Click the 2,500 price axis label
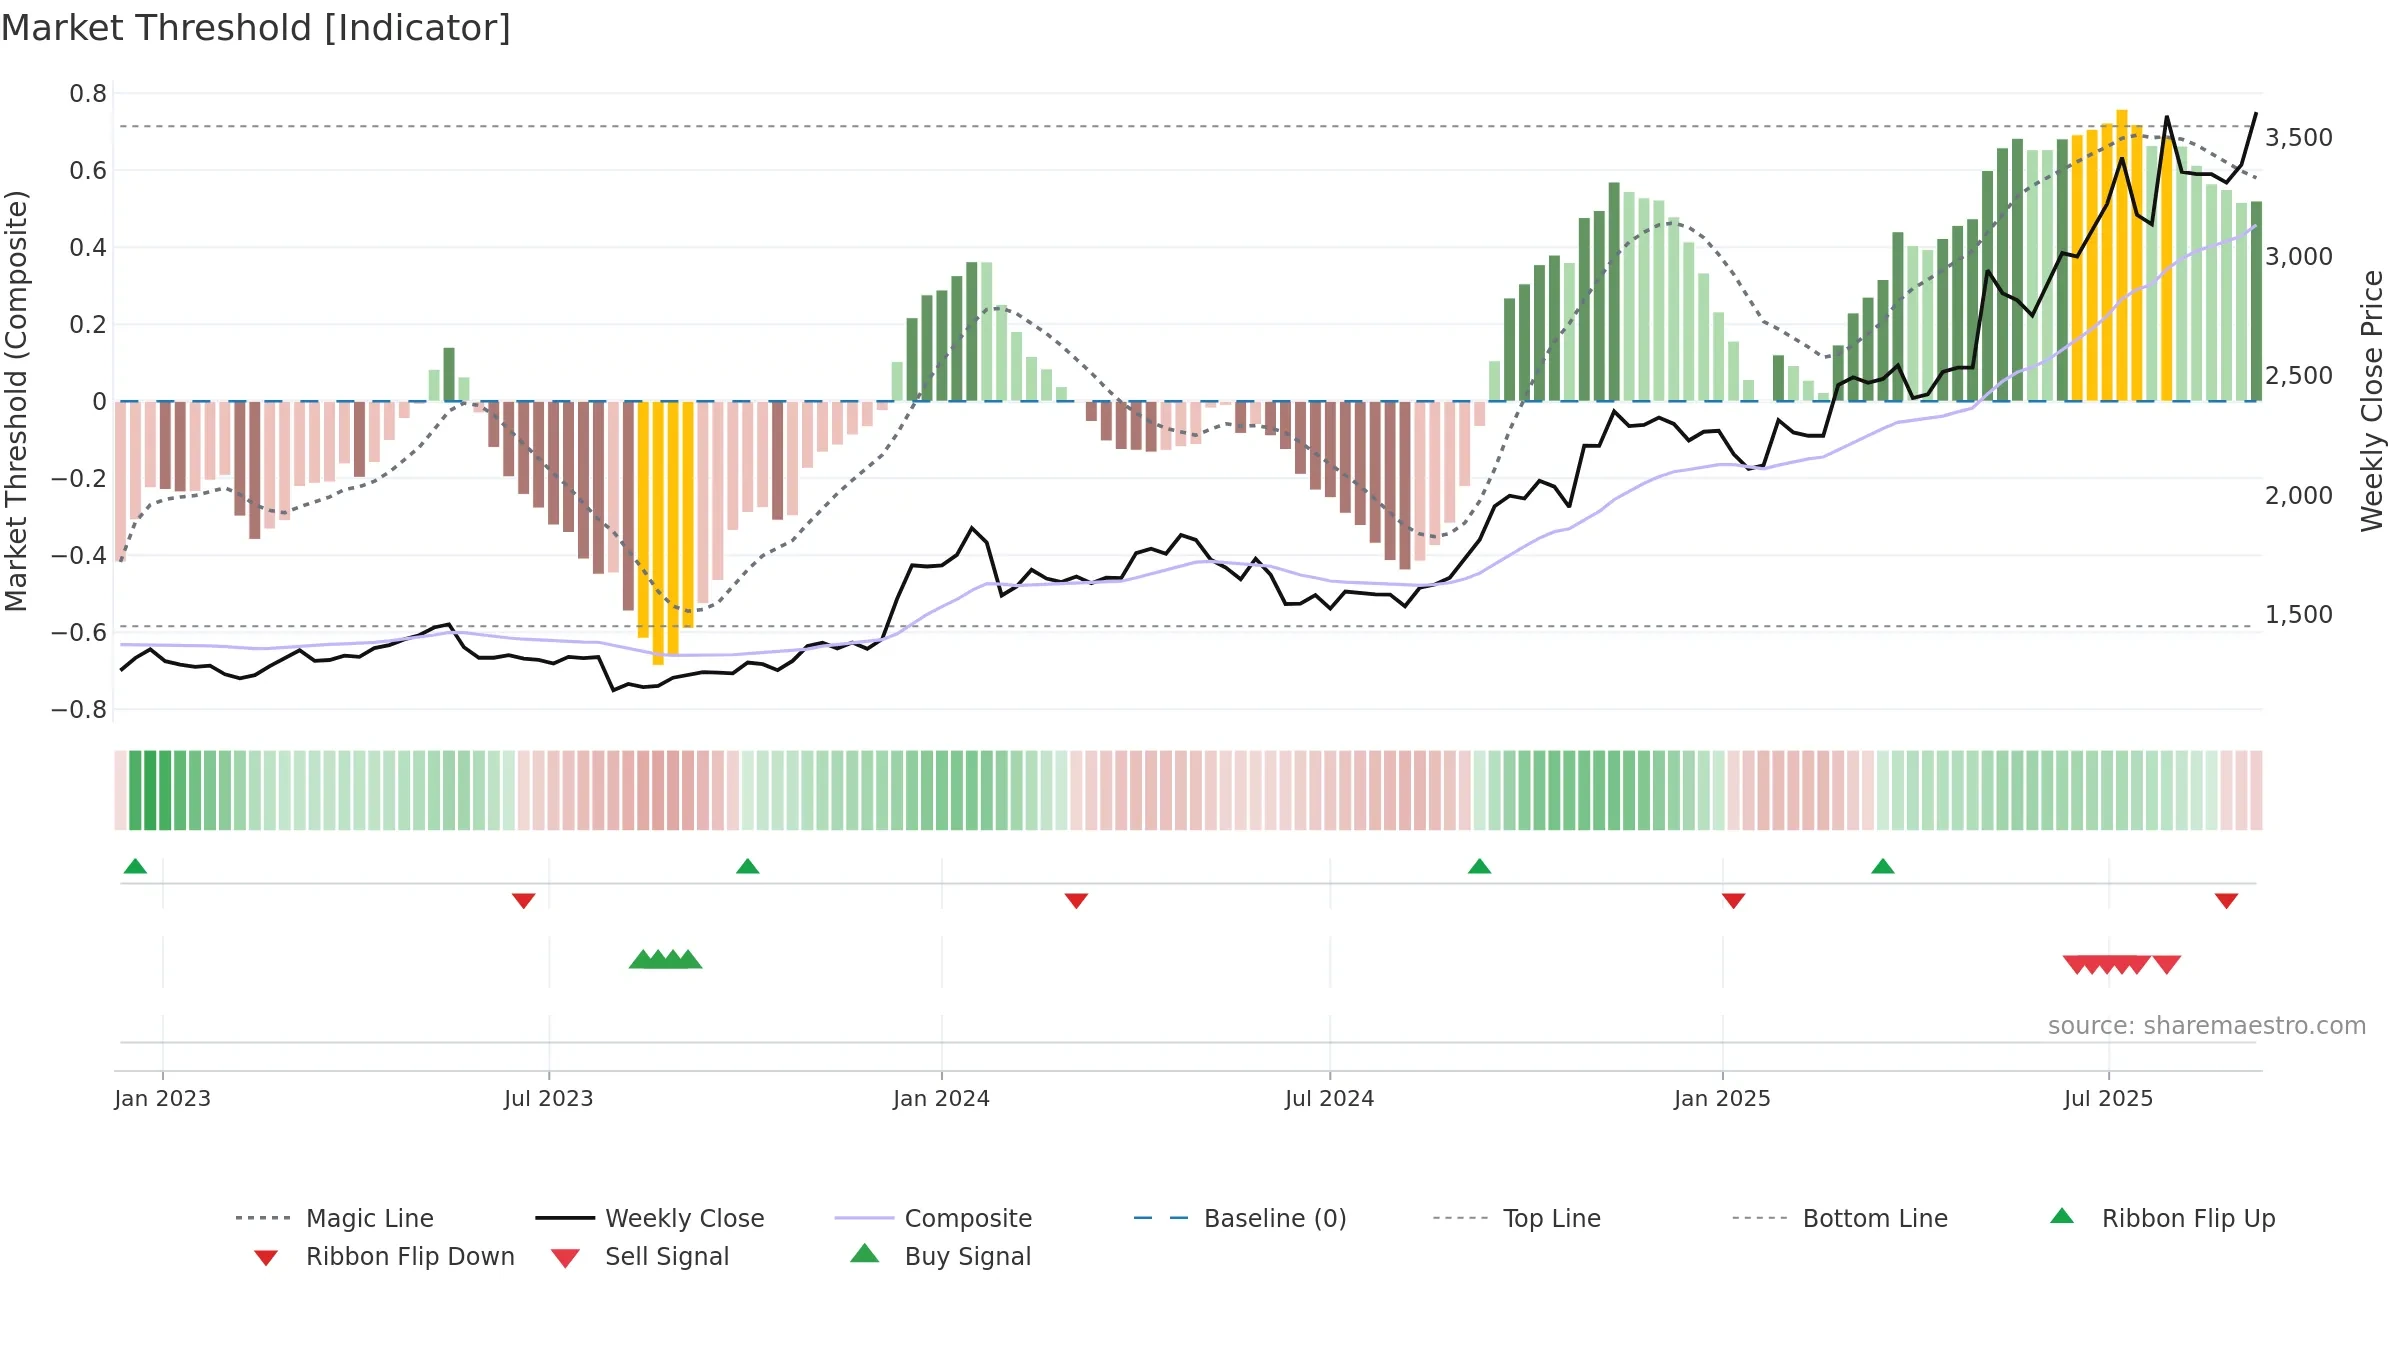This screenshot has width=2400, height=1350. click(x=2298, y=376)
